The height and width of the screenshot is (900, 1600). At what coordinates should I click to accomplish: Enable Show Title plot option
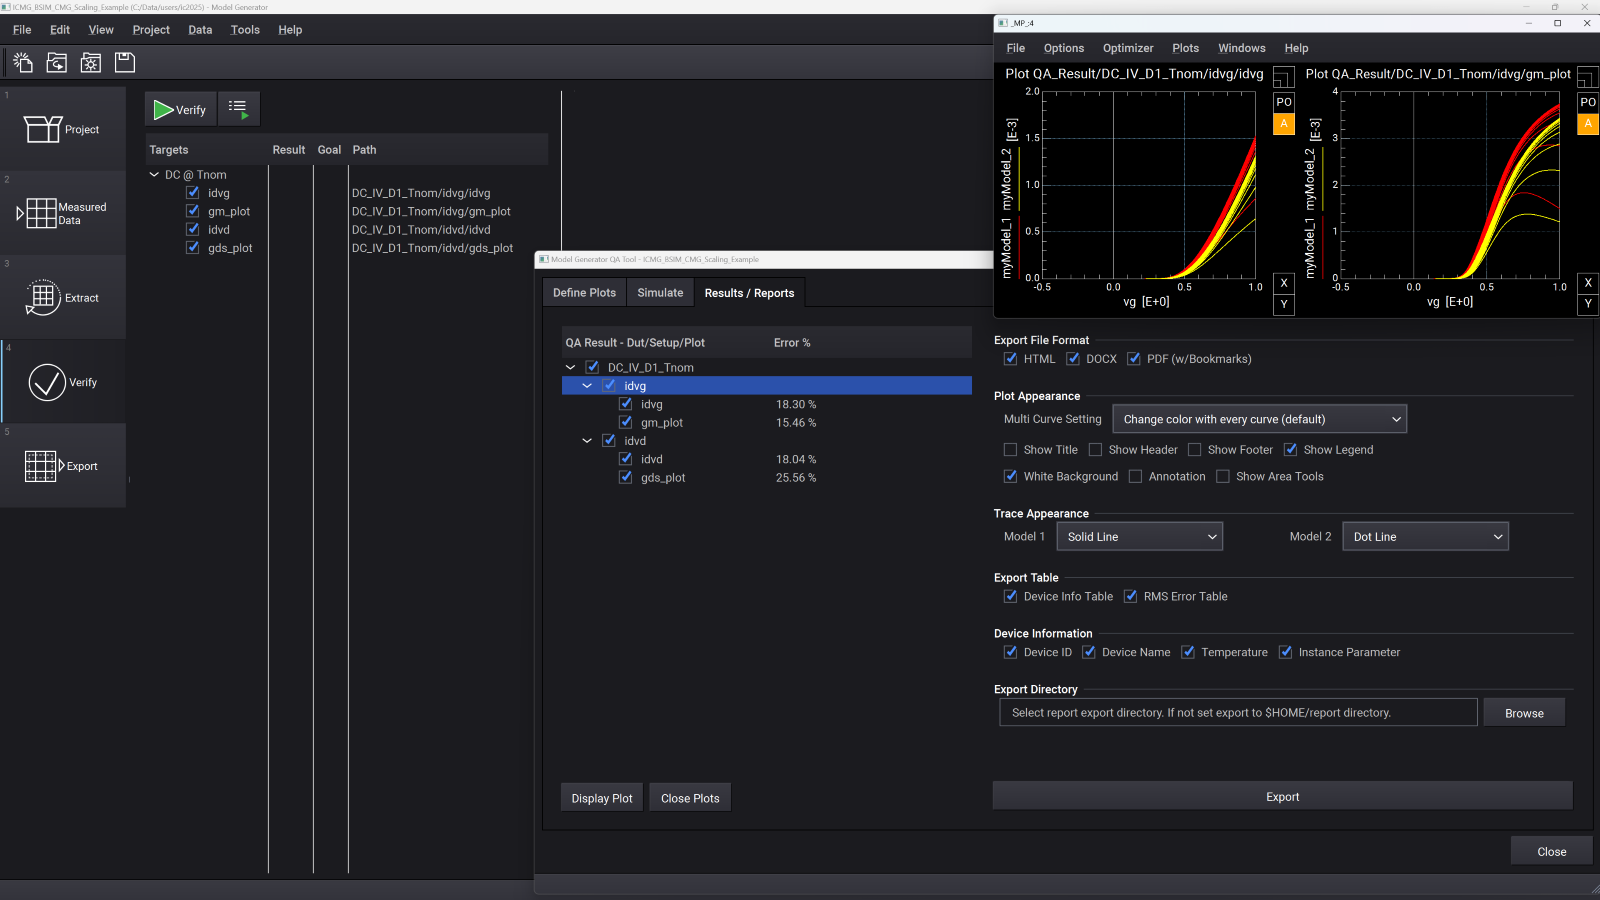coord(1010,449)
